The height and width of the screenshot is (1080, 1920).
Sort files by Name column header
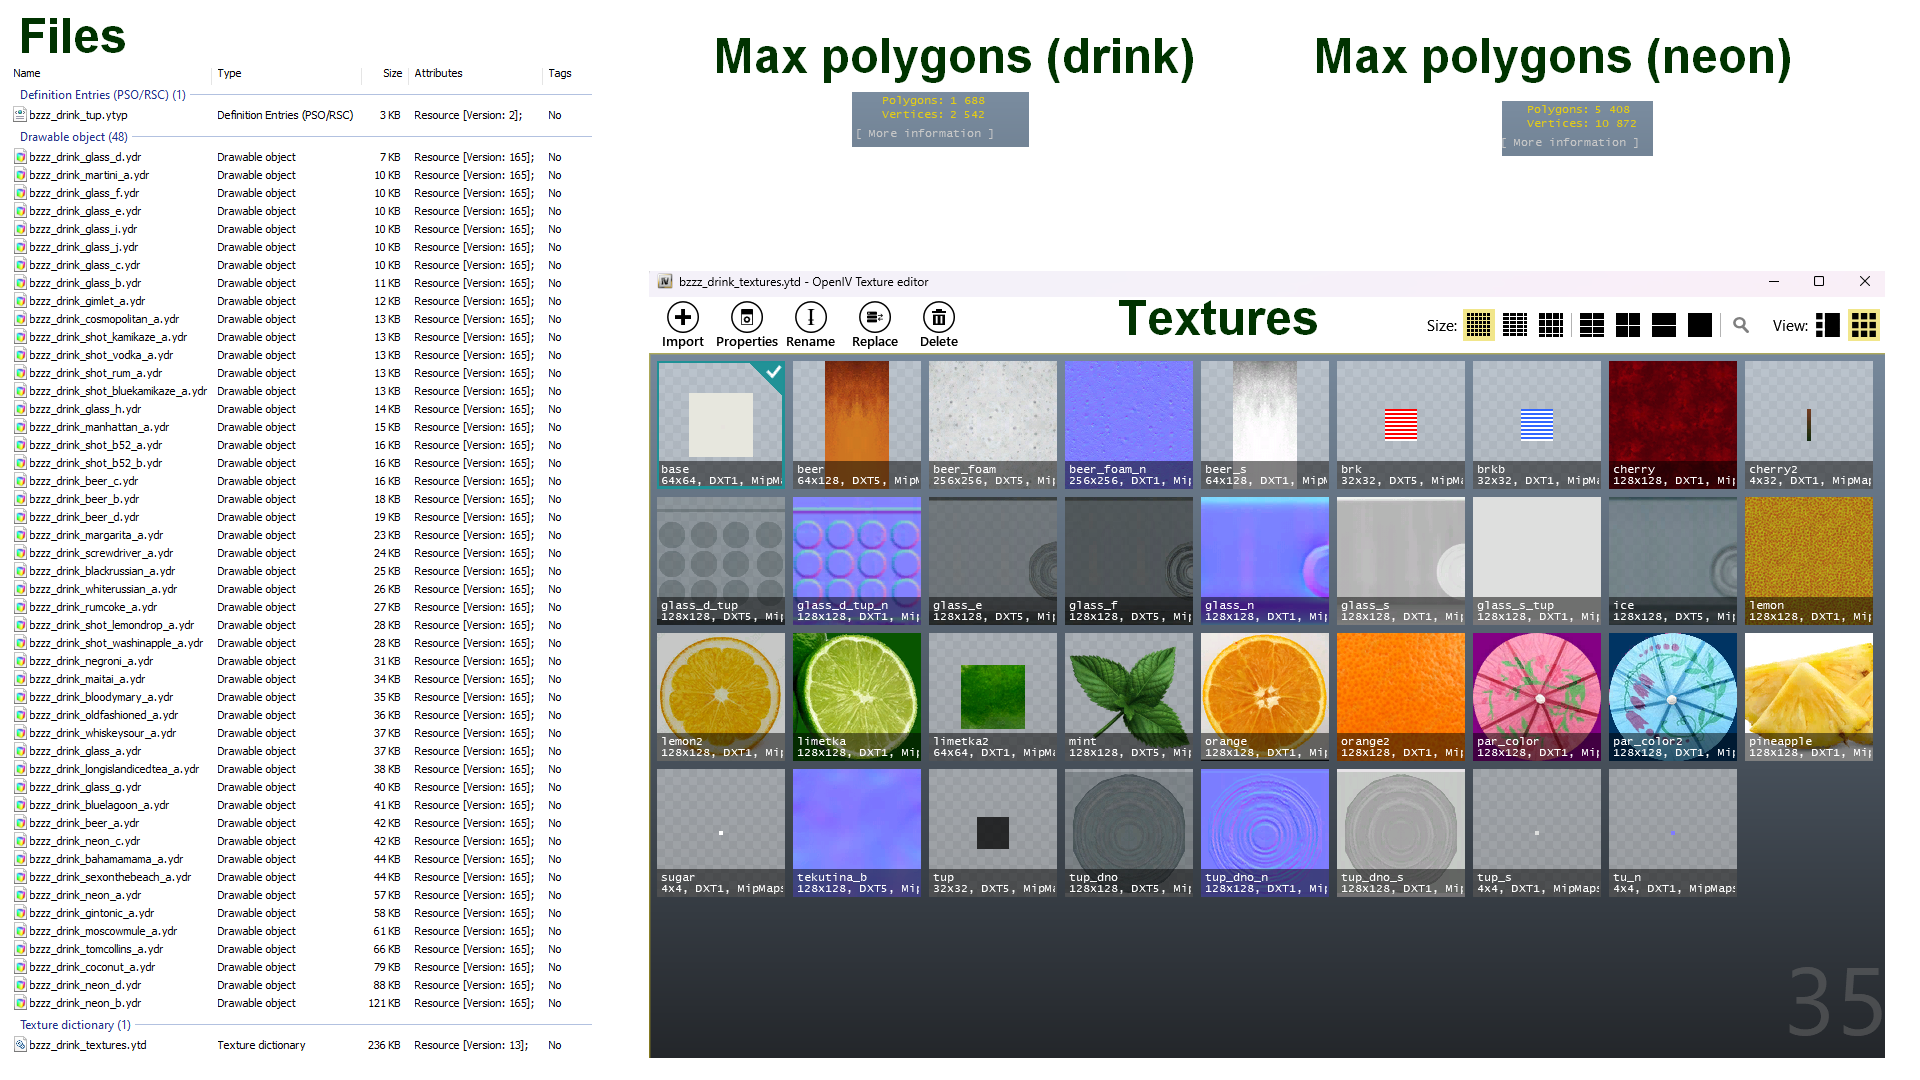[x=27, y=73]
